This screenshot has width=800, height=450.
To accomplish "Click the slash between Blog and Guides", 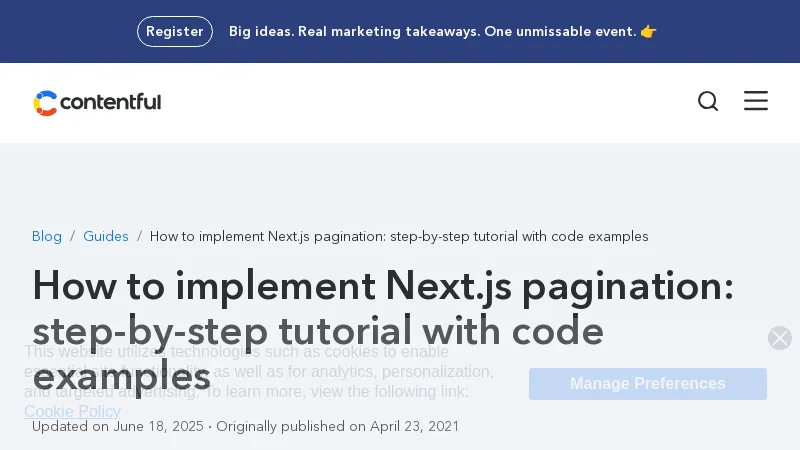I will click(72, 237).
